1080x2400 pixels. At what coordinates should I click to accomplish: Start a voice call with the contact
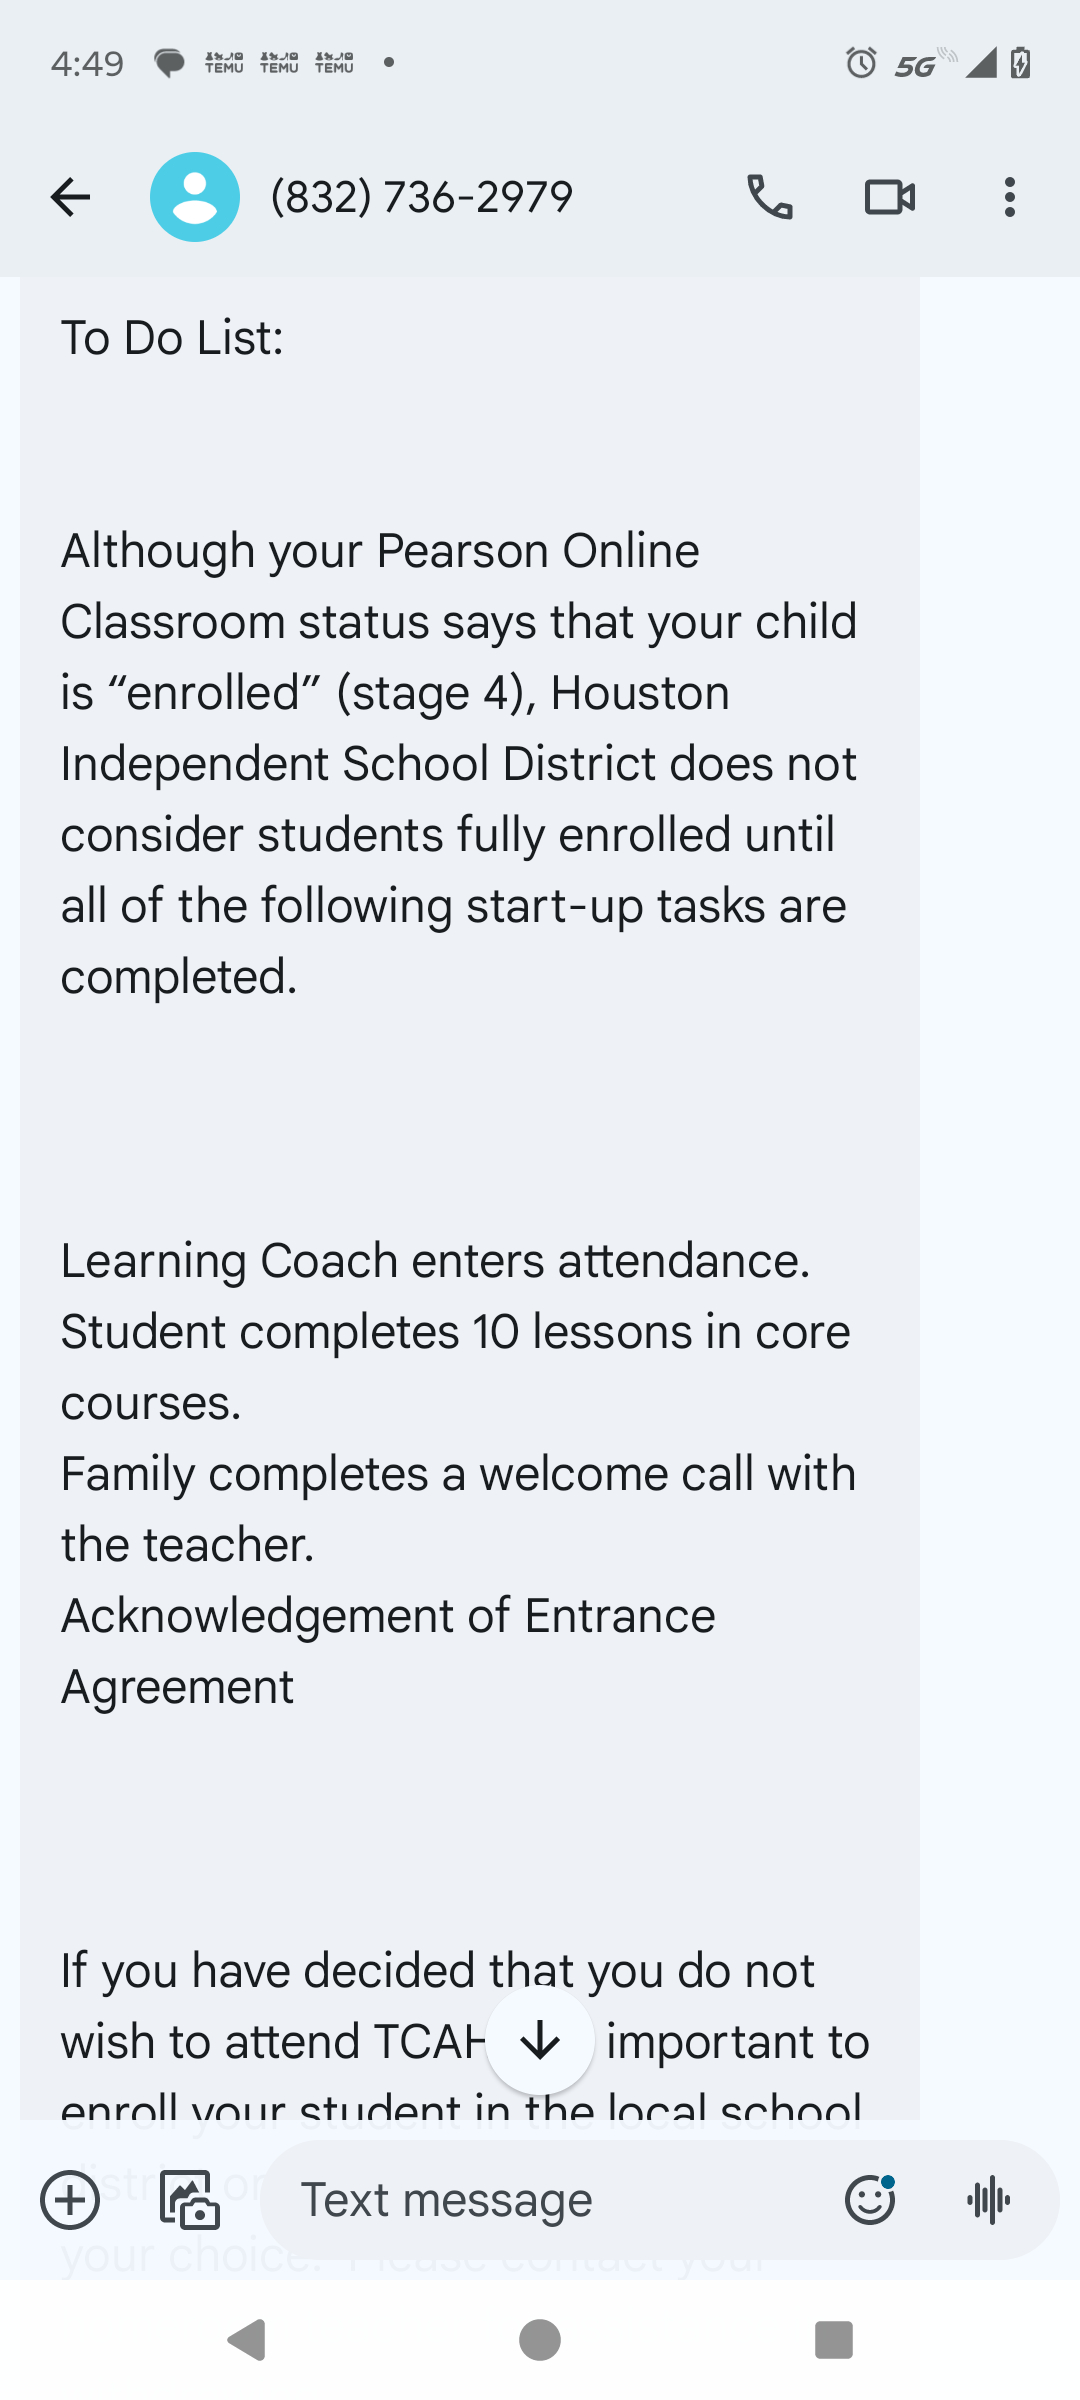point(770,197)
